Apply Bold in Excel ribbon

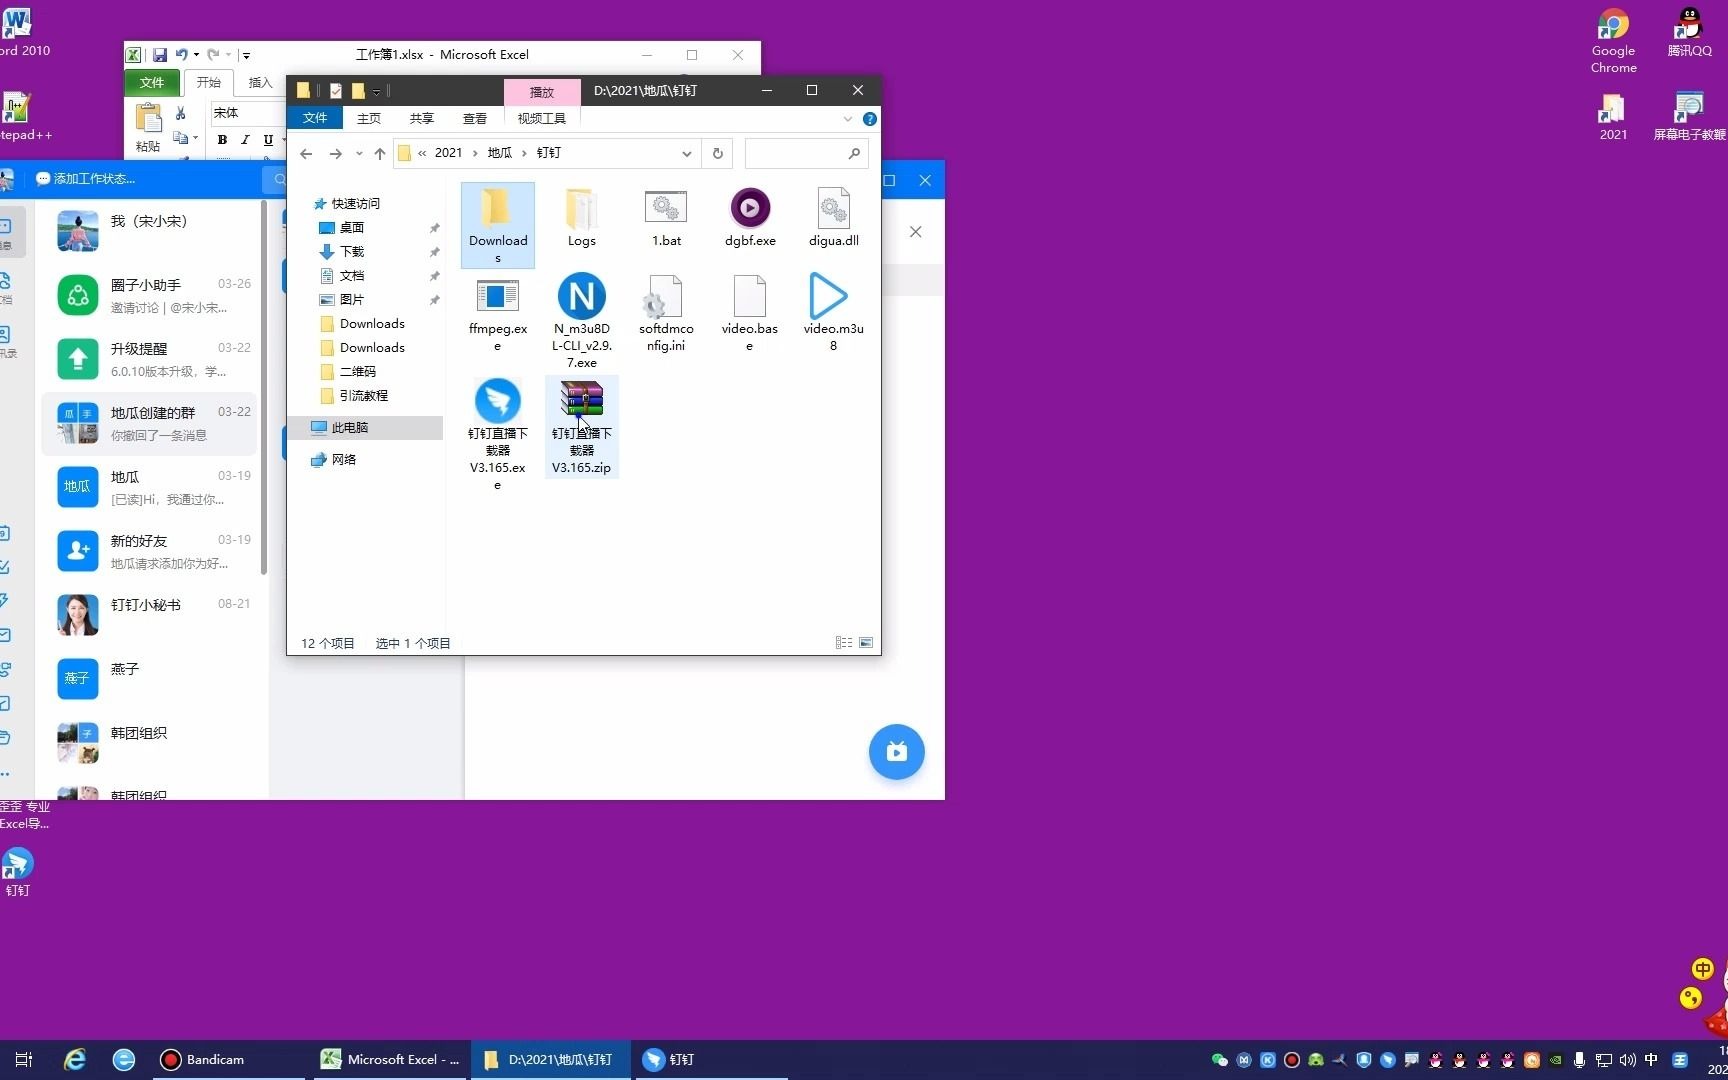pyautogui.click(x=222, y=140)
